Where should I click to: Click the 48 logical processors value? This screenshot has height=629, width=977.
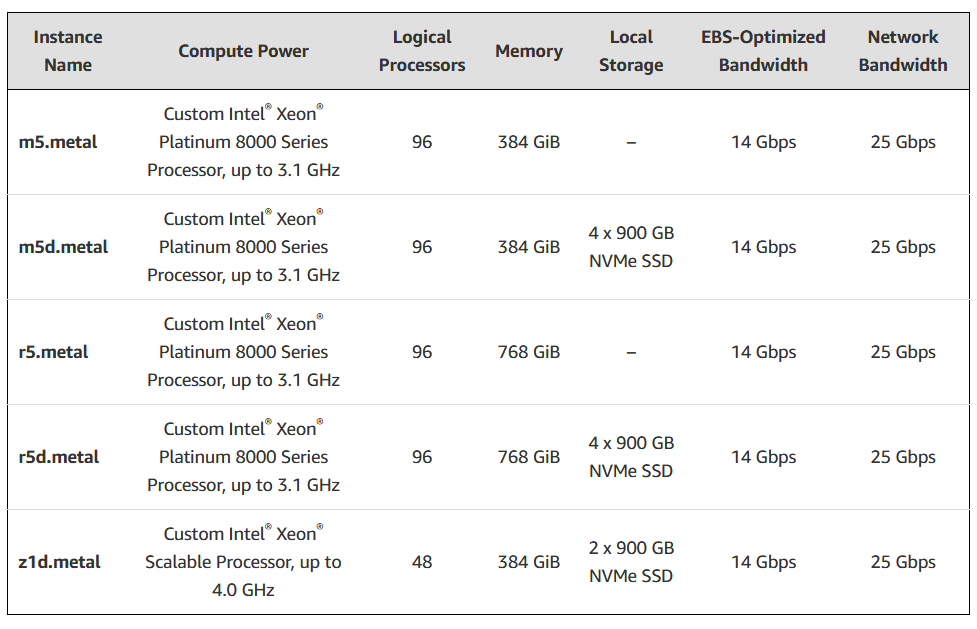click(x=422, y=562)
